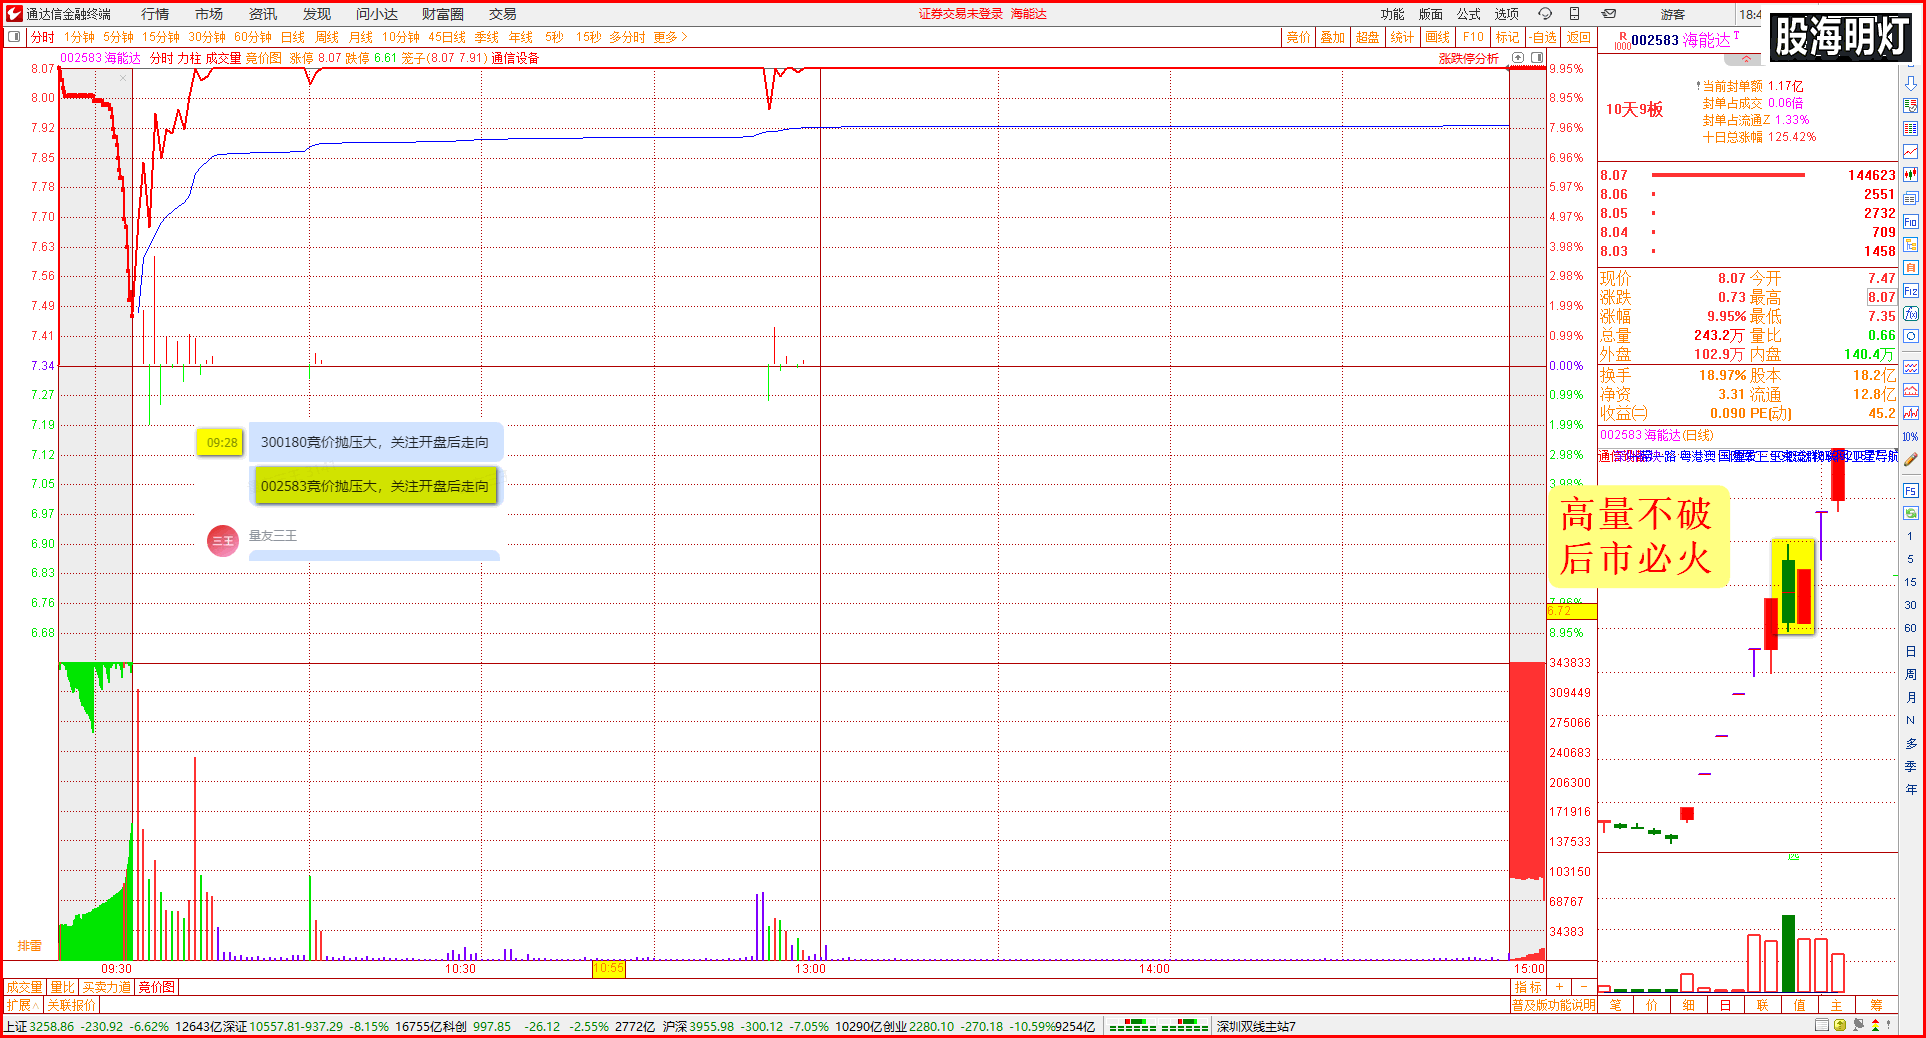Click the 竞价 toolbar button
This screenshot has height=1038, width=1926.
point(1298,37)
